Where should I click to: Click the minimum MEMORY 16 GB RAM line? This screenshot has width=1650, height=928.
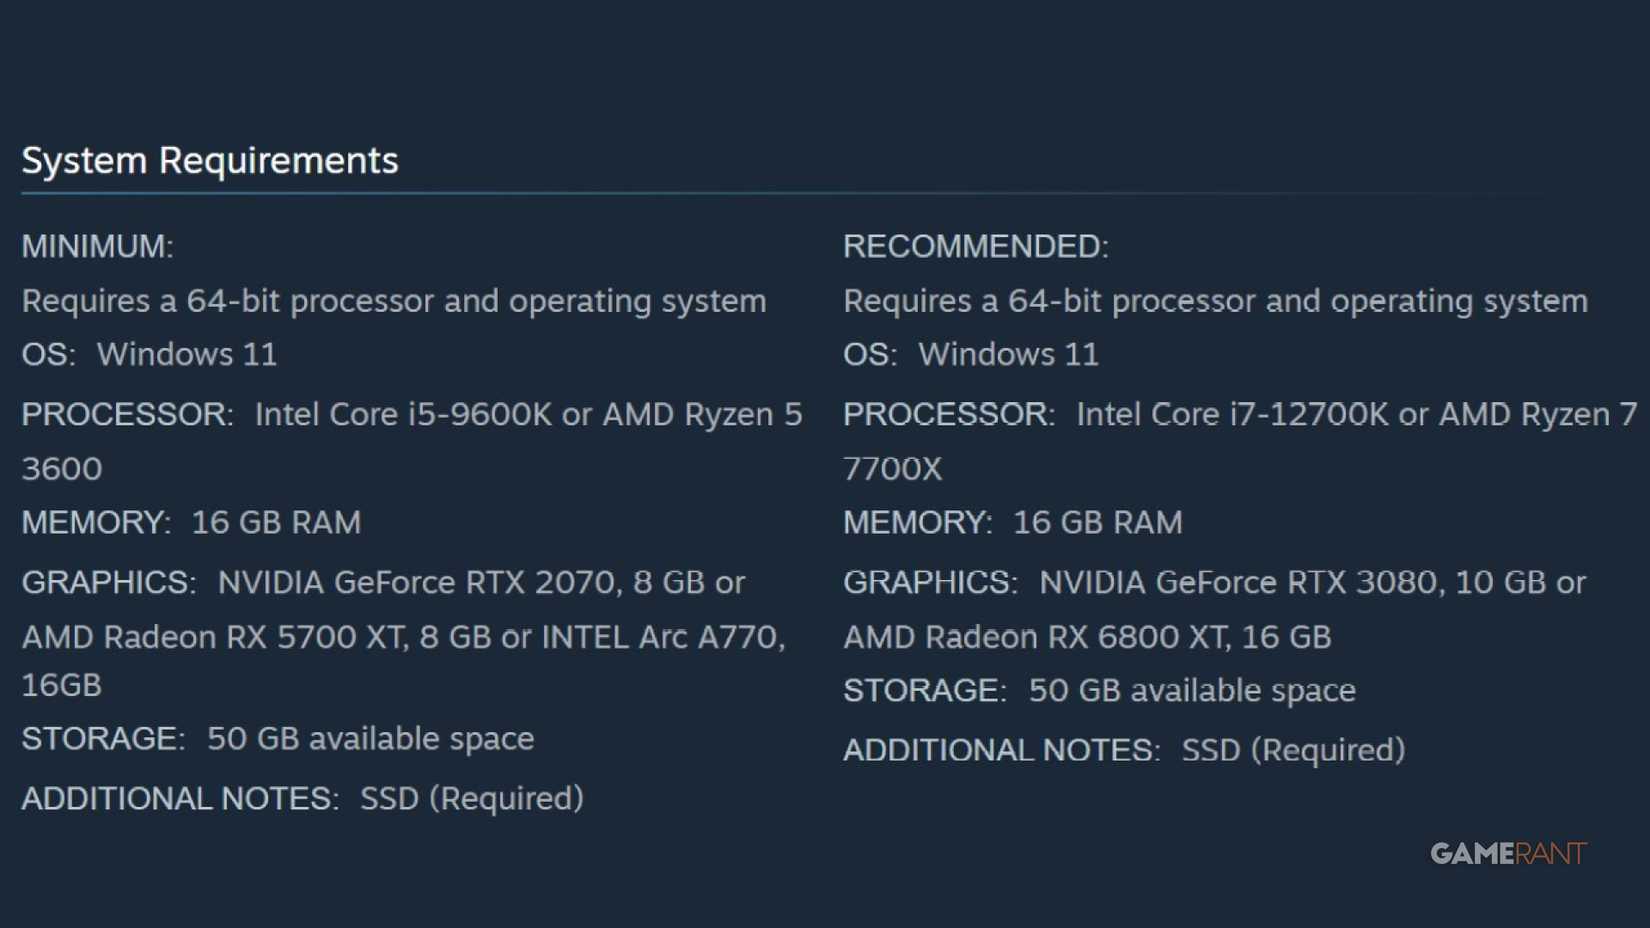(x=191, y=522)
